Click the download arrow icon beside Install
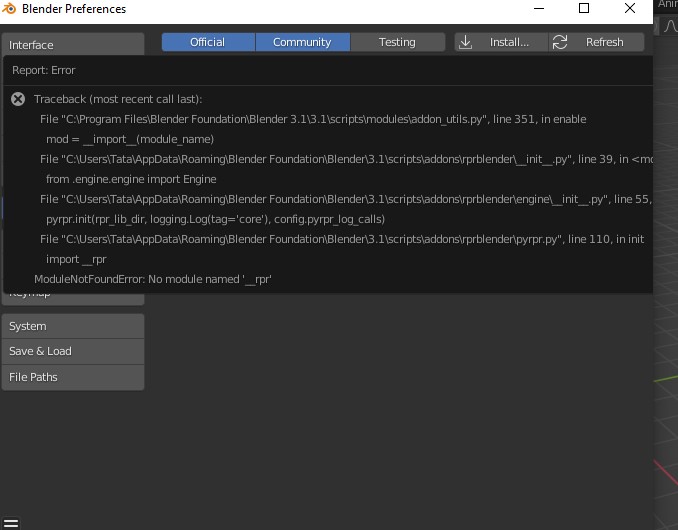Screen dimensions: 678x530 pos(465,42)
